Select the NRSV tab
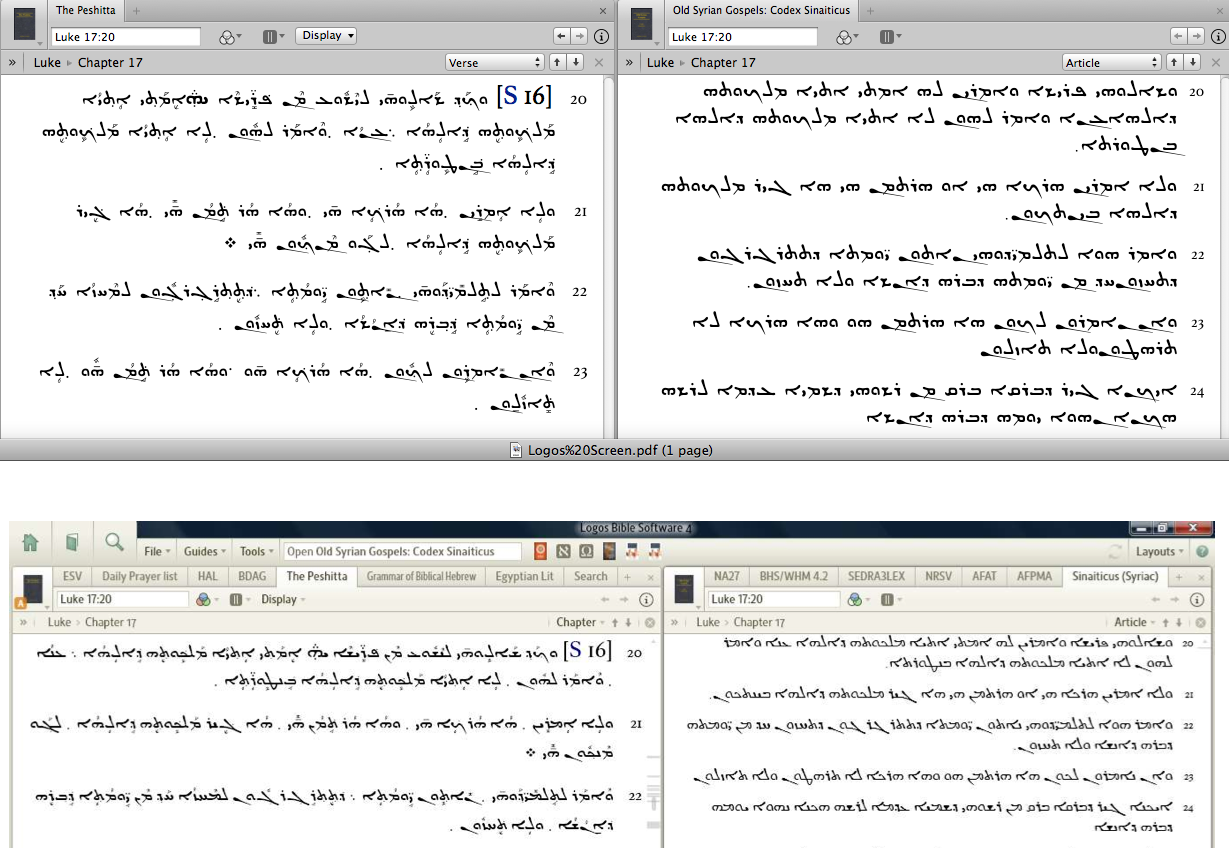This screenshot has width=1229, height=848. pyautogui.click(x=937, y=576)
